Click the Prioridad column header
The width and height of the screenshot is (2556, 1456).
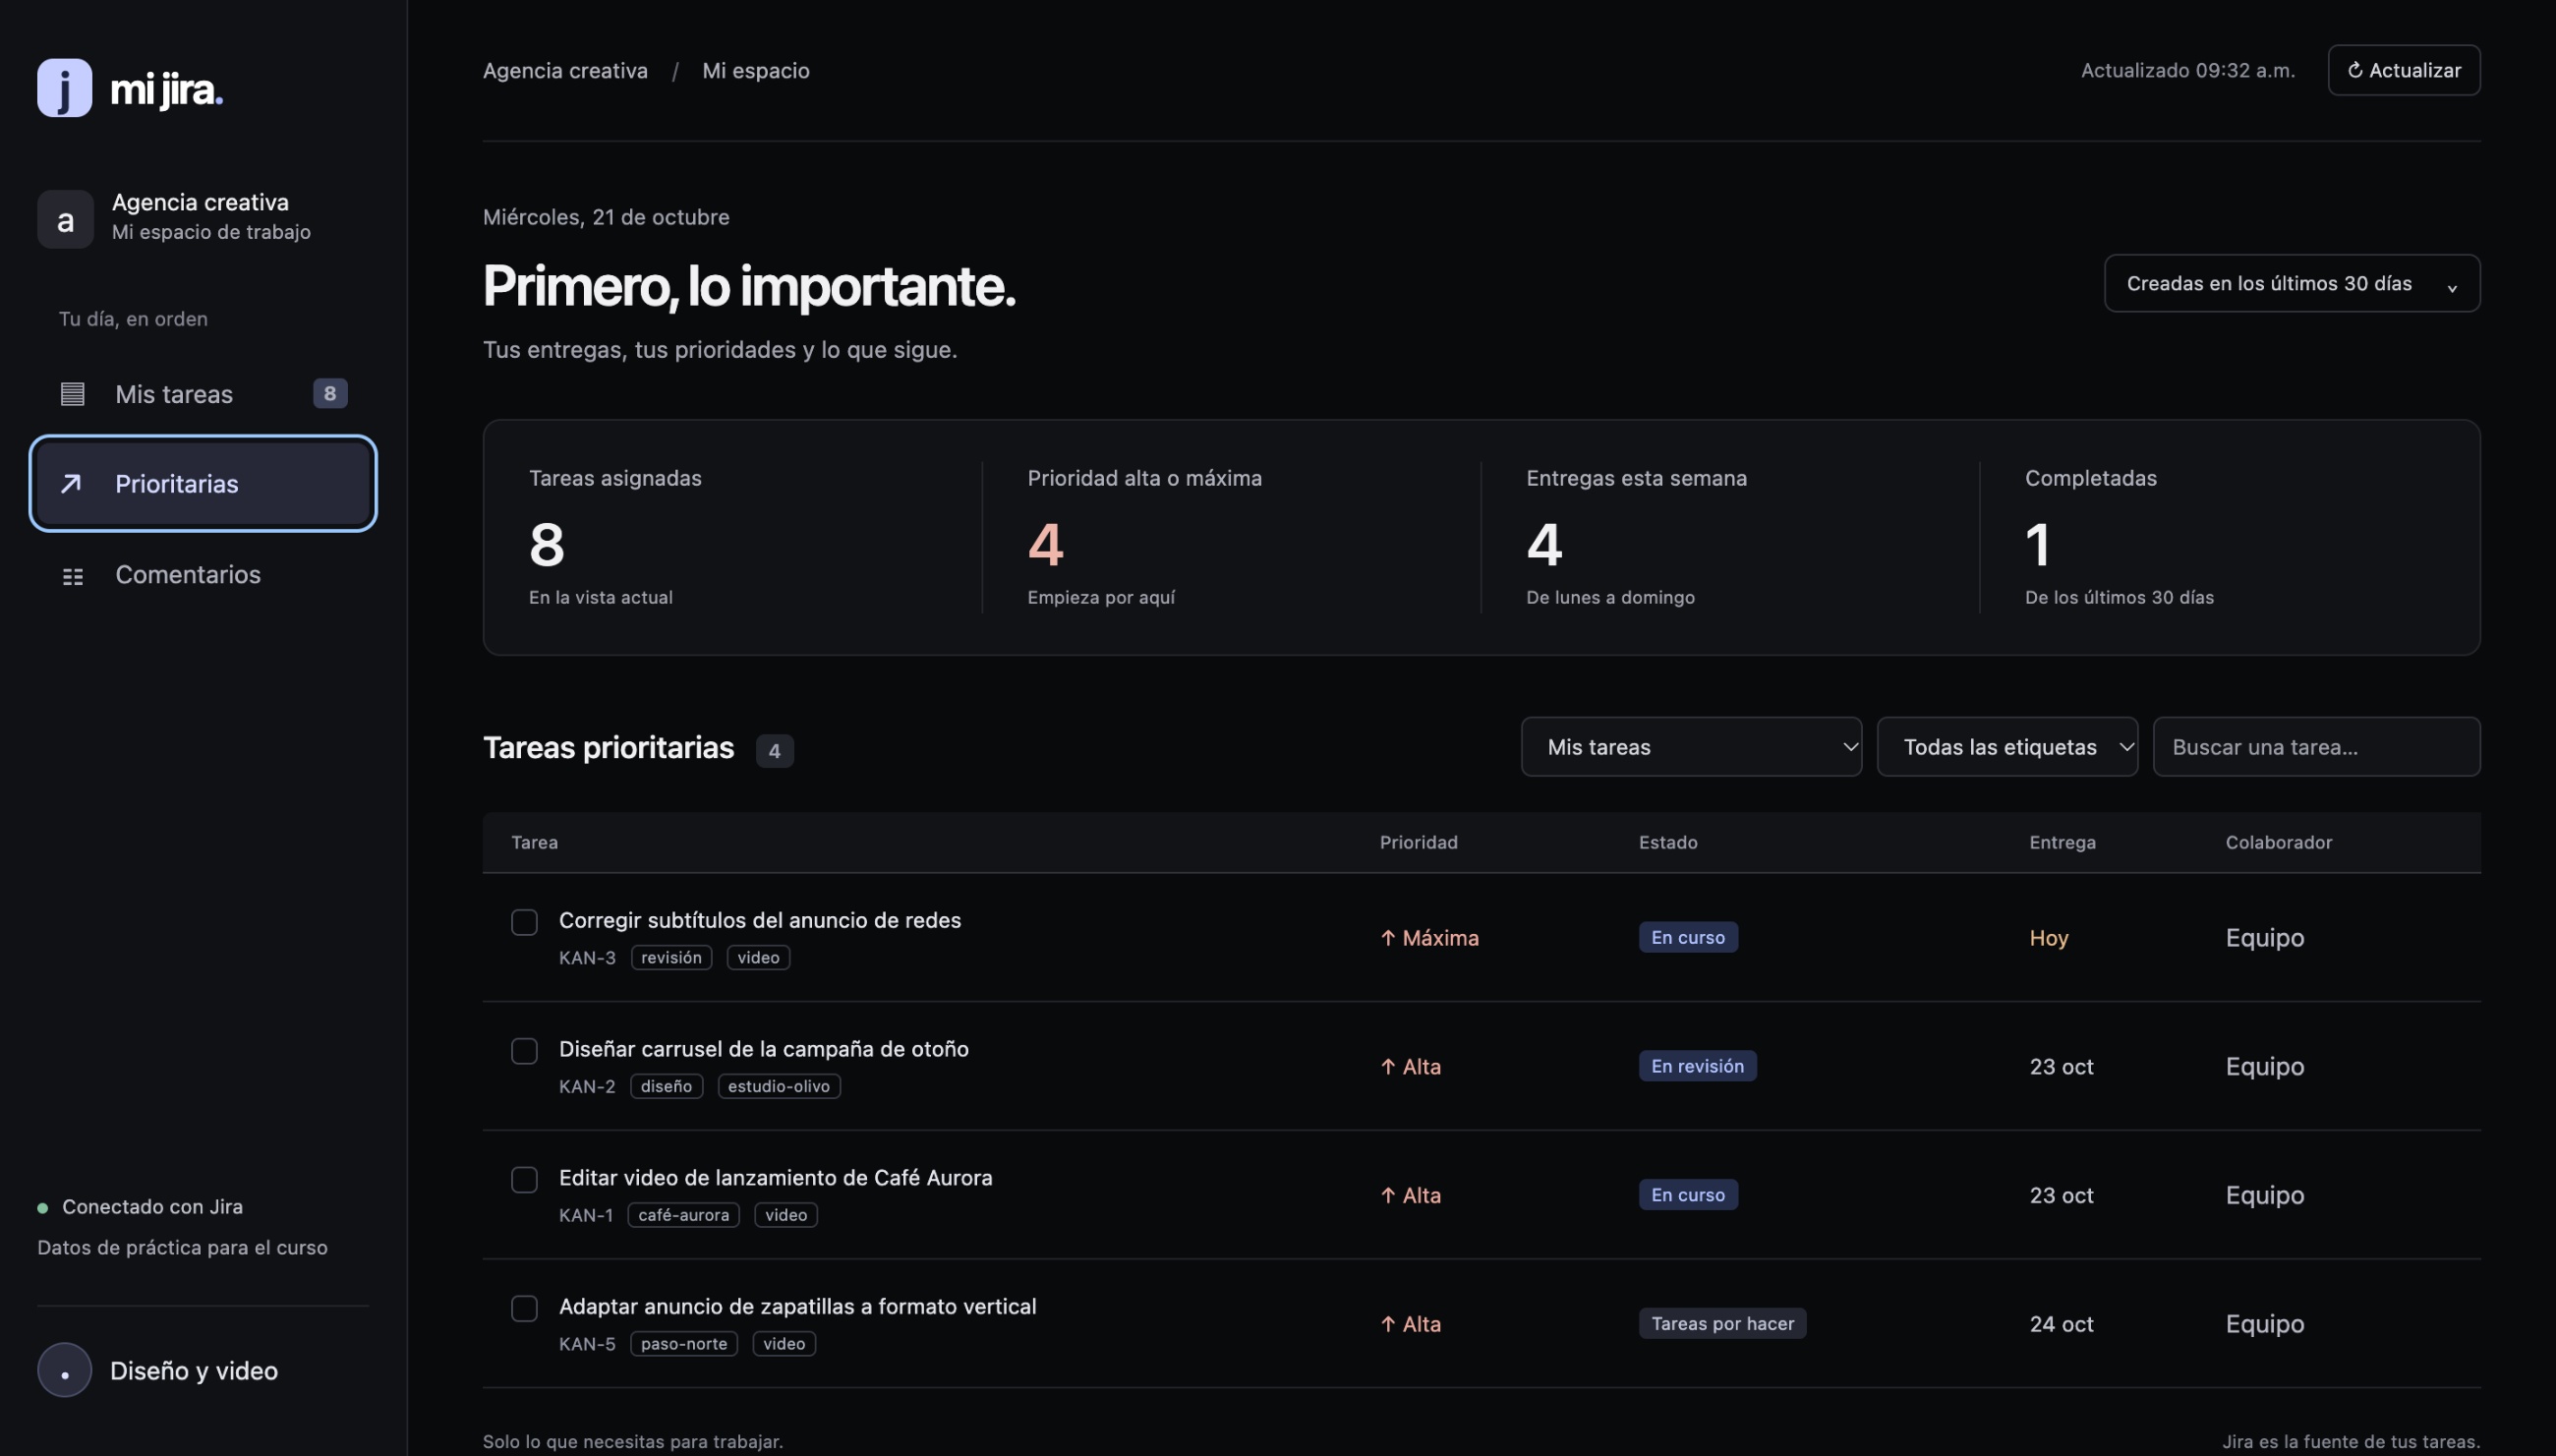click(x=1418, y=843)
